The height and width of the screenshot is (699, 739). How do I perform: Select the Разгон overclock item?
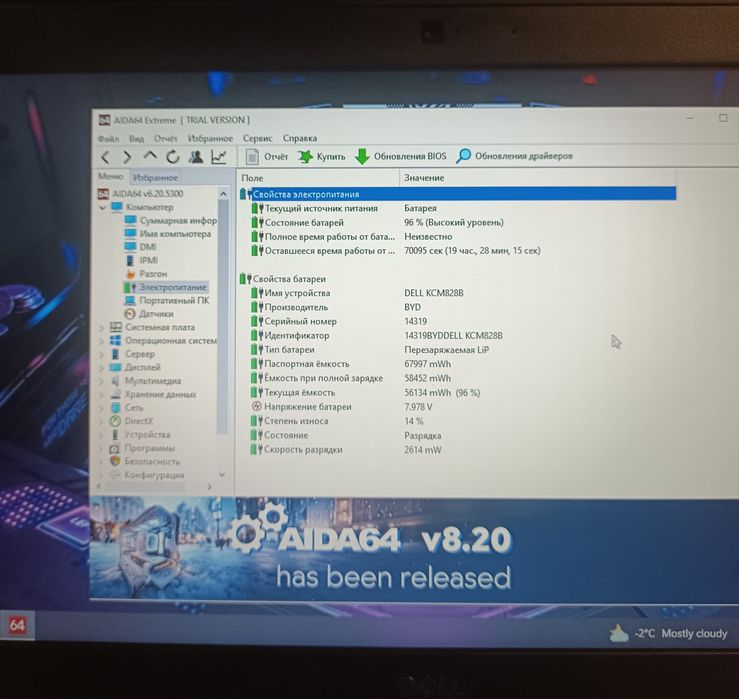pyautogui.click(x=146, y=274)
